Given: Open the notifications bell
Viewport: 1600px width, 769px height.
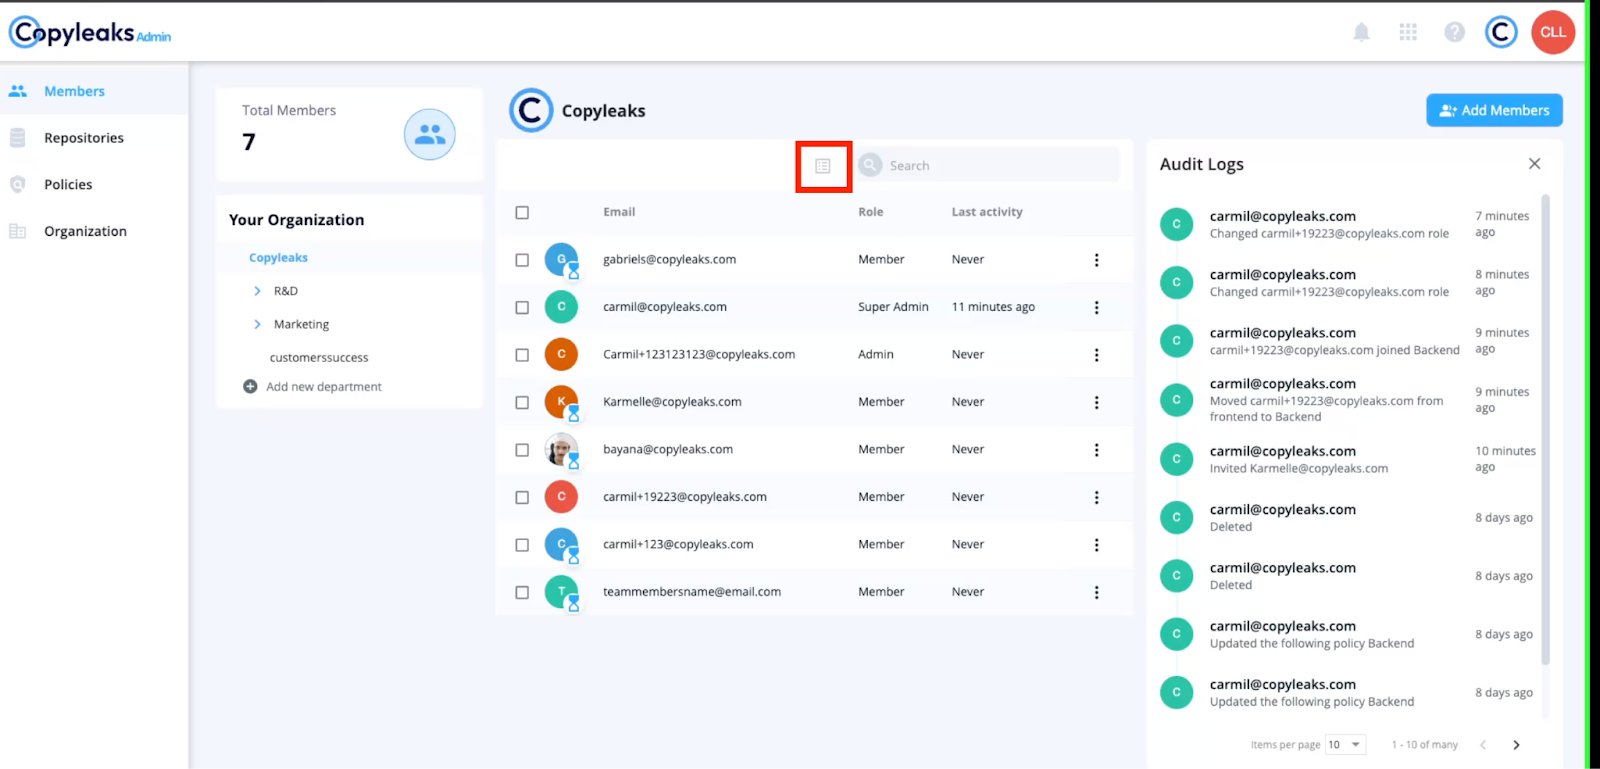Looking at the screenshot, I should point(1361,33).
